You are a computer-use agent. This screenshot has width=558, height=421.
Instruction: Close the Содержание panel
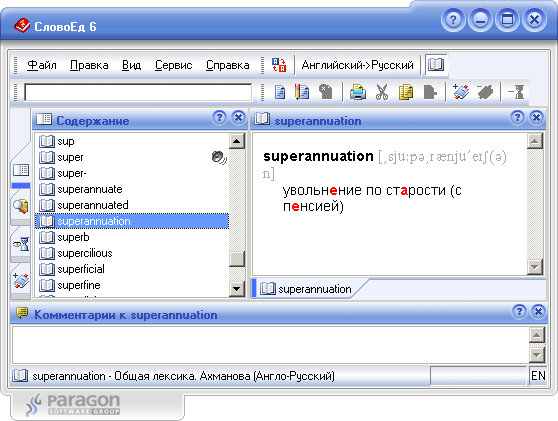(238, 117)
